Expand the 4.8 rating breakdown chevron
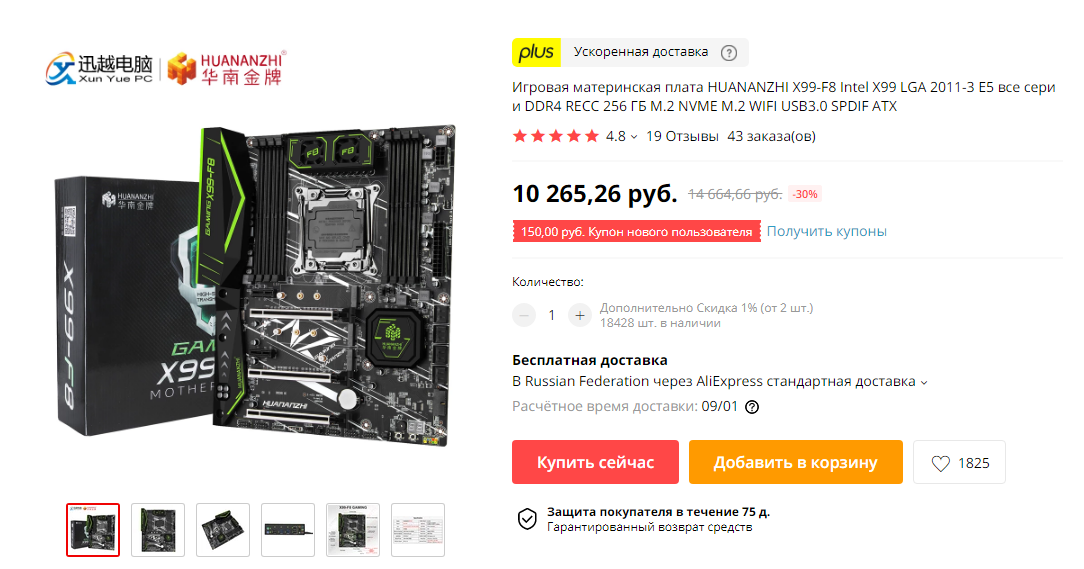 pyautogui.click(x=633, y=137)
